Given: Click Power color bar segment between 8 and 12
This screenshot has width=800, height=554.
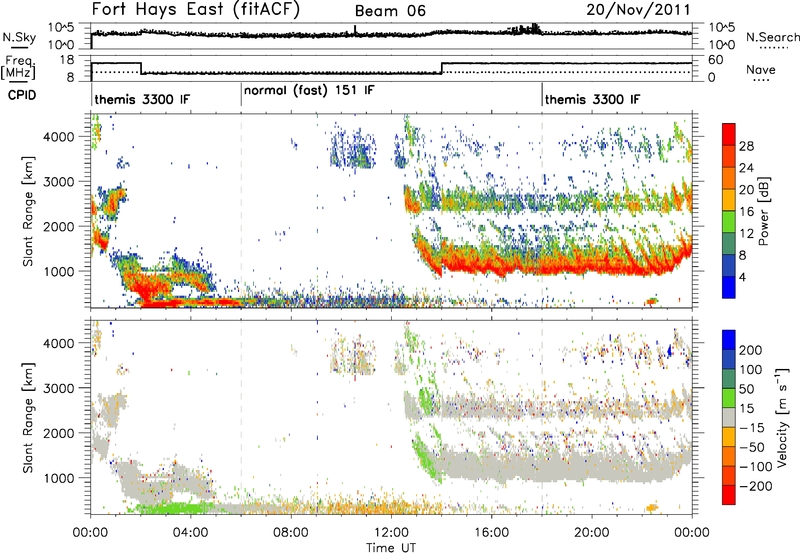Looking at the screenshot, I should point(729,243).
